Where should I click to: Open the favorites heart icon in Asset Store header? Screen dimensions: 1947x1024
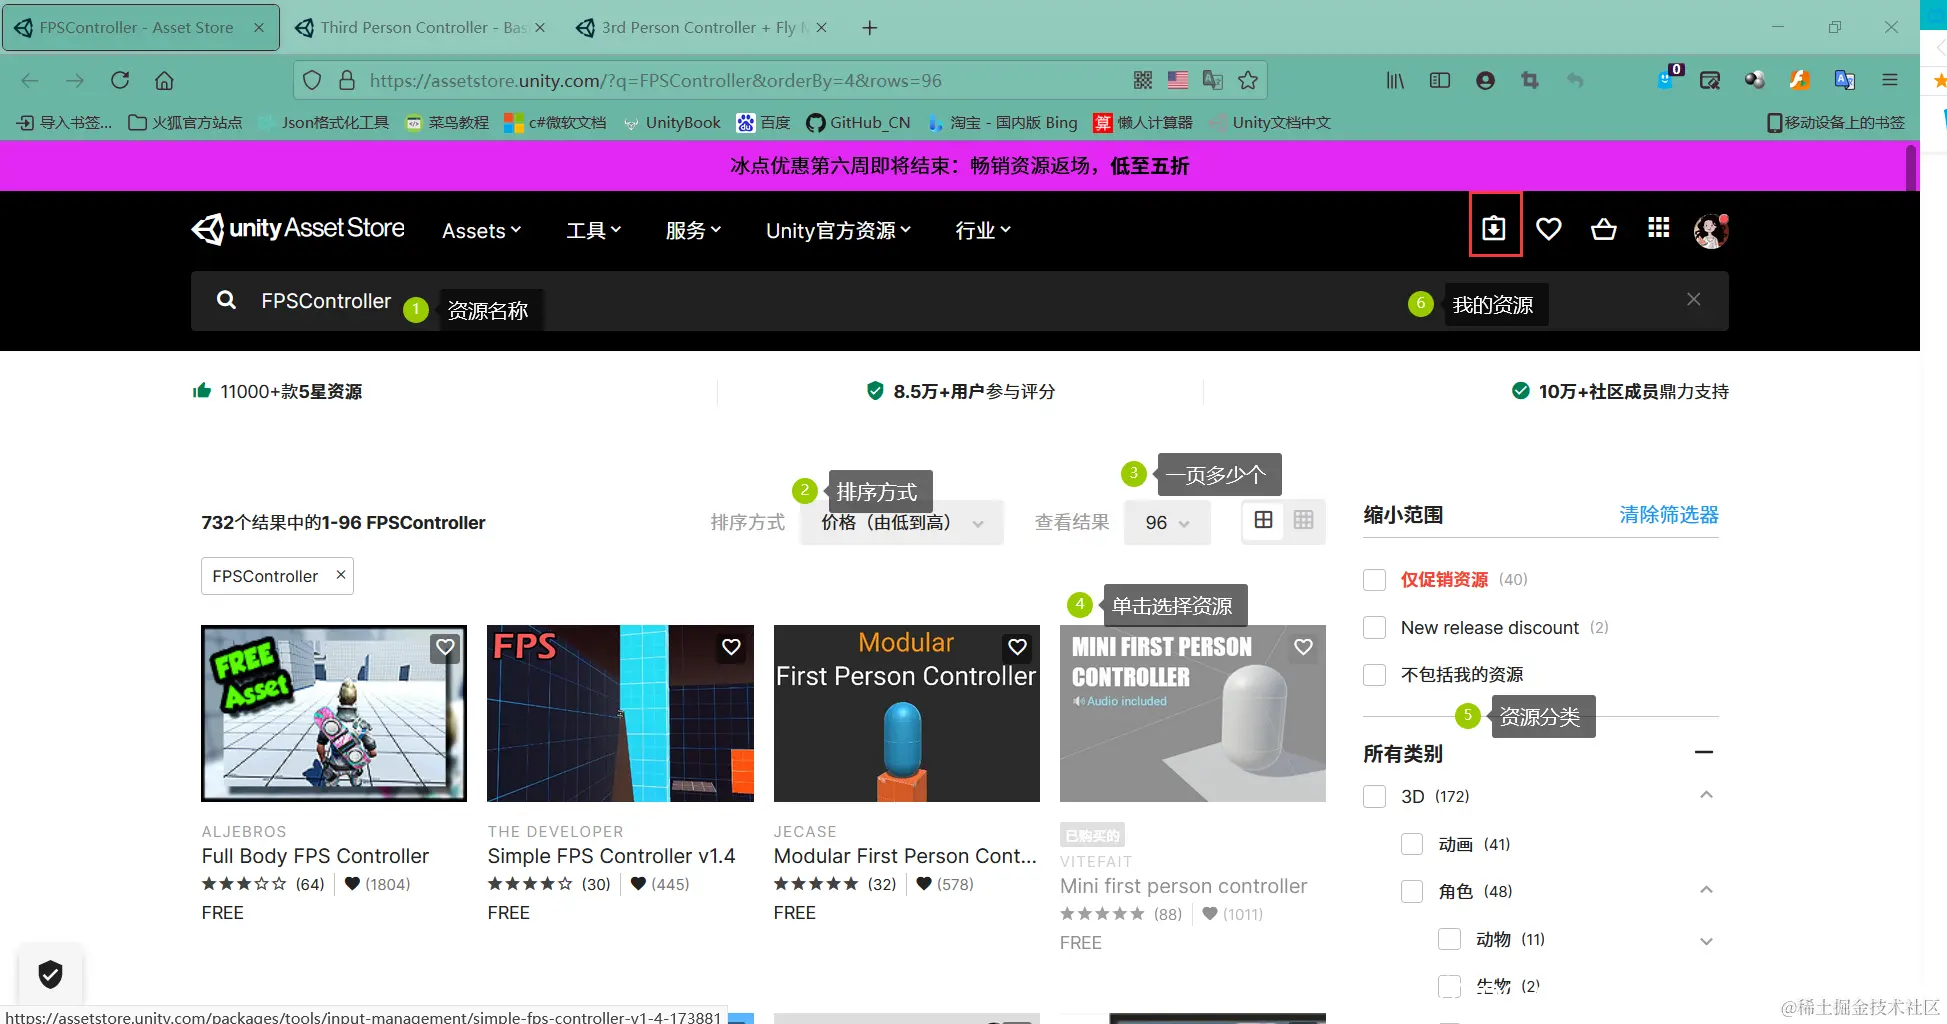(x=1549, y=229)
